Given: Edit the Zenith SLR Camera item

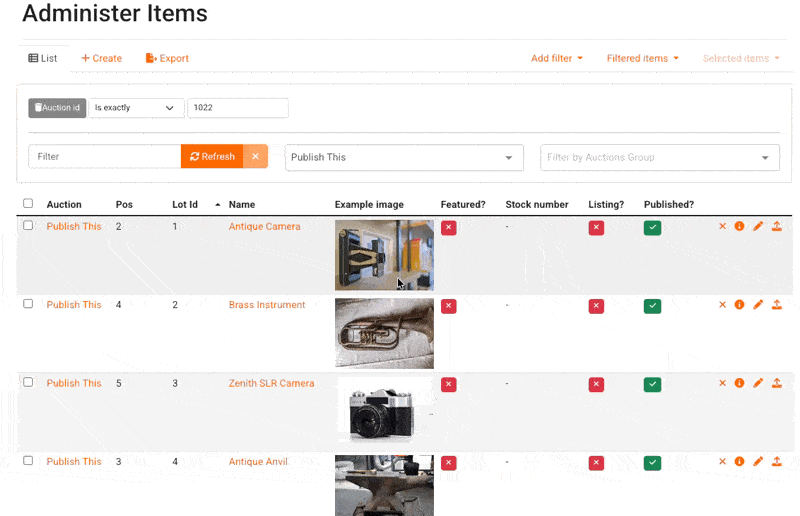Looking at the screenshot, I should 758,383.
